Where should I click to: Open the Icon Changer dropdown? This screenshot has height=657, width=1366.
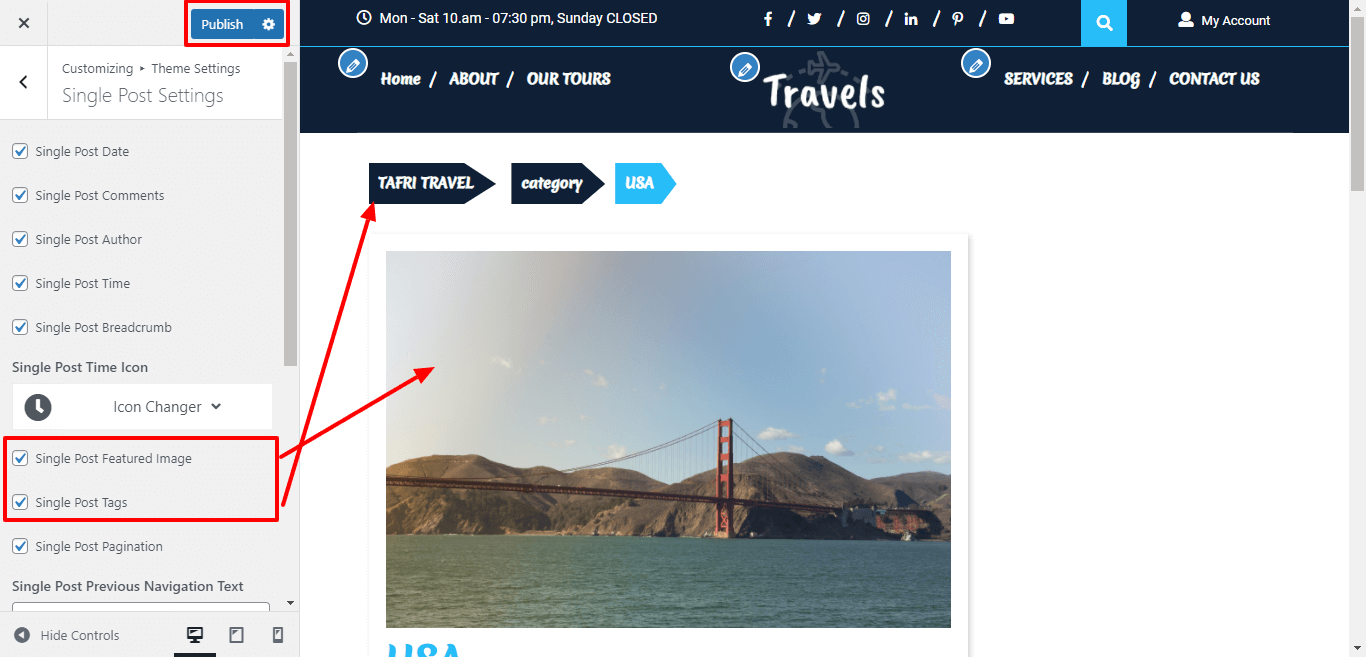coord(142,407)
